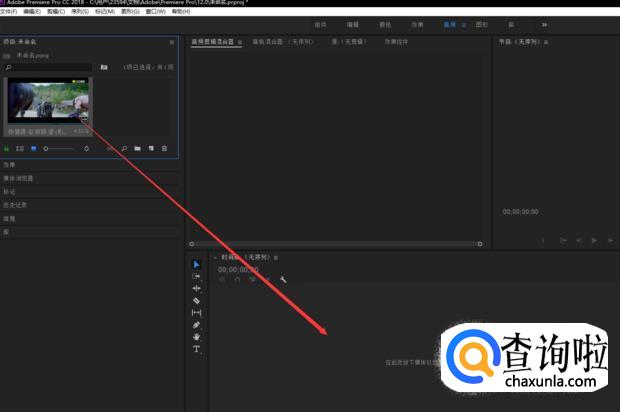
Task: Select the Pen tool
Action: (x=197, y=325)
